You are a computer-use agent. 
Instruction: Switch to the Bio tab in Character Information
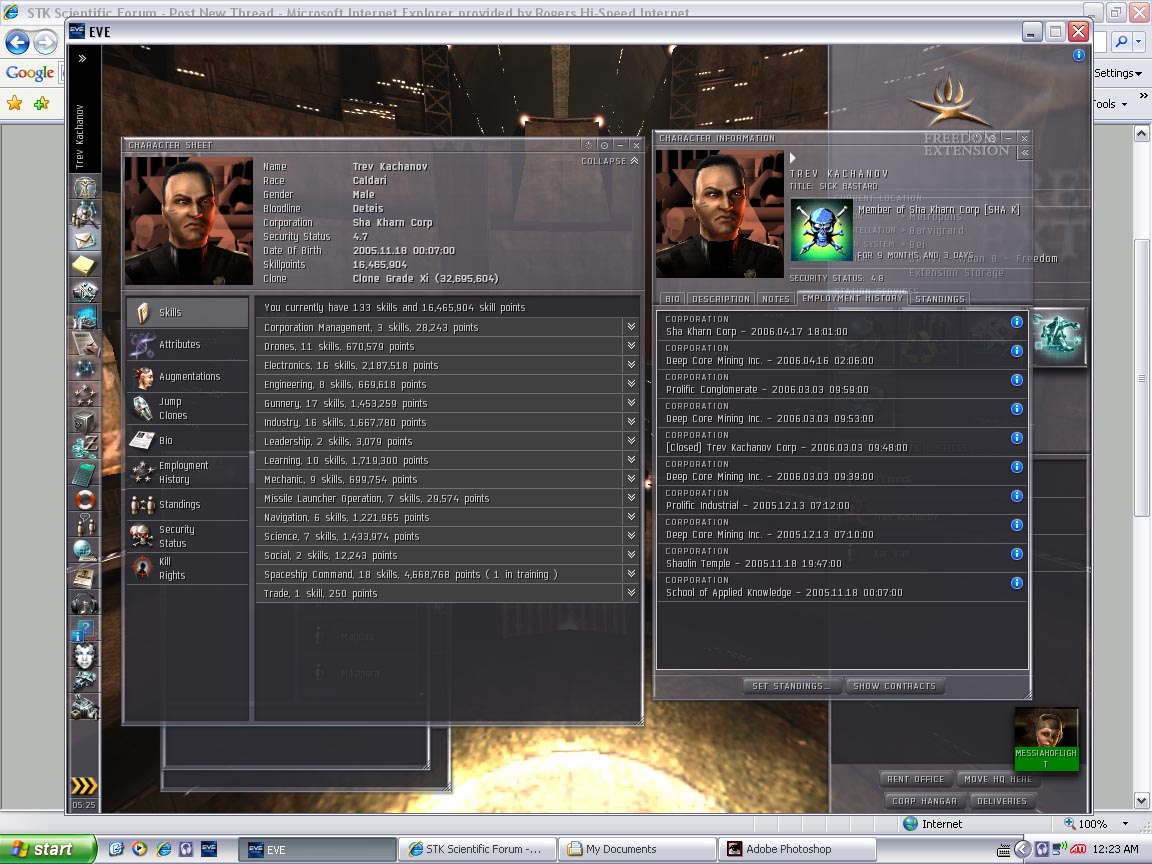(x=672, y=299)
